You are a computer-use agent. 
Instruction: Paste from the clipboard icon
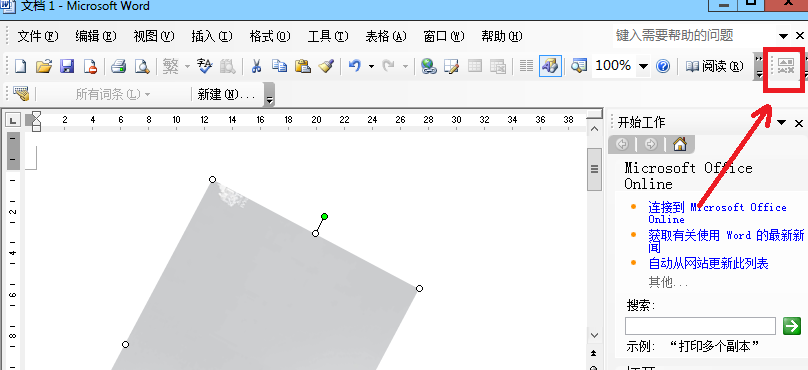(302, 66)
